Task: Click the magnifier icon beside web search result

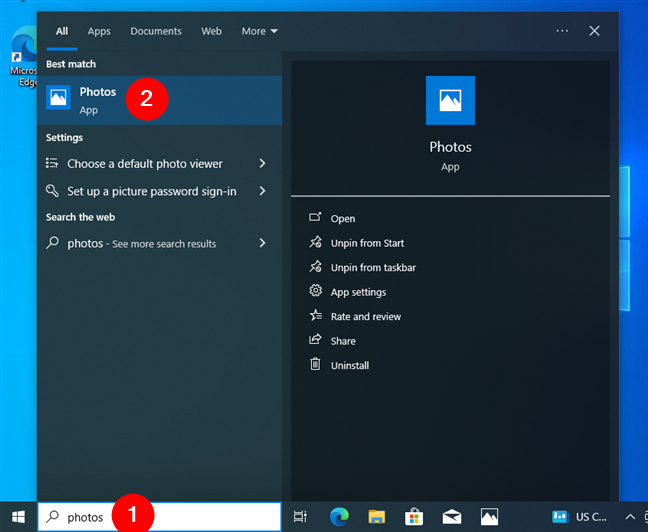Action: click(x=52, y=242)
